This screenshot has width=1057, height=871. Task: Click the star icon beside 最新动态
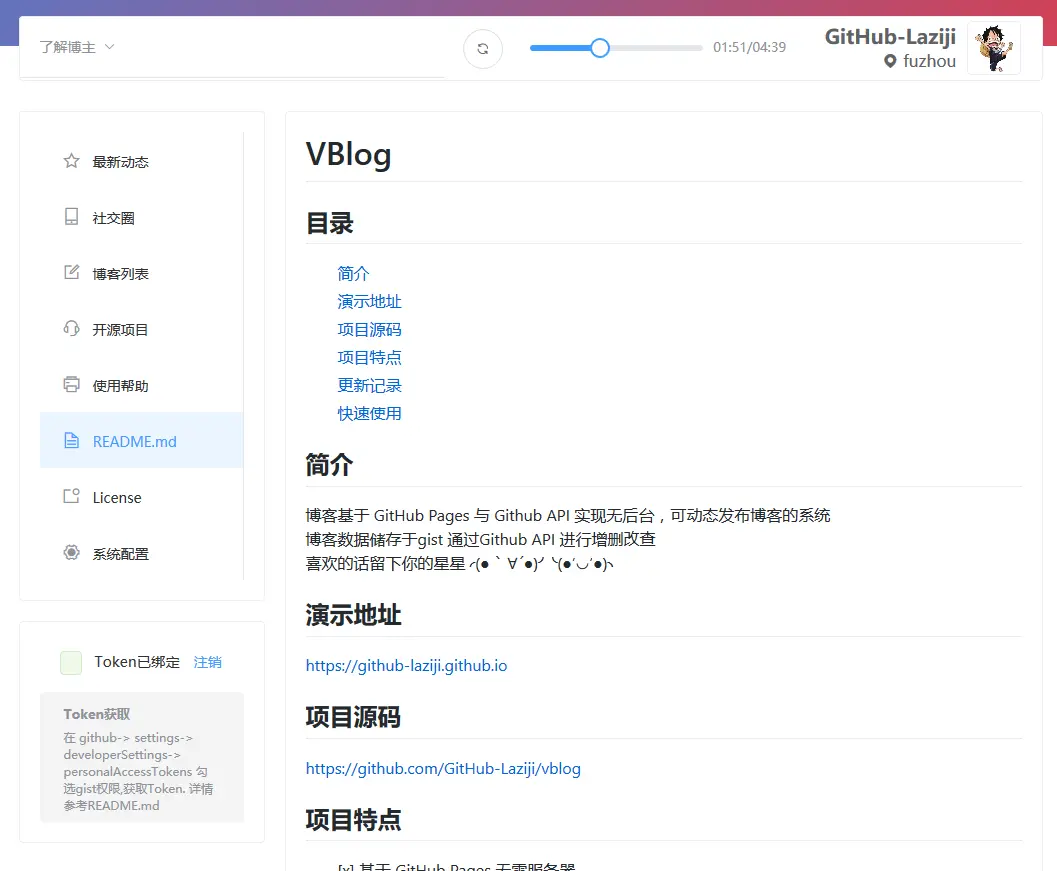(71, 161)
